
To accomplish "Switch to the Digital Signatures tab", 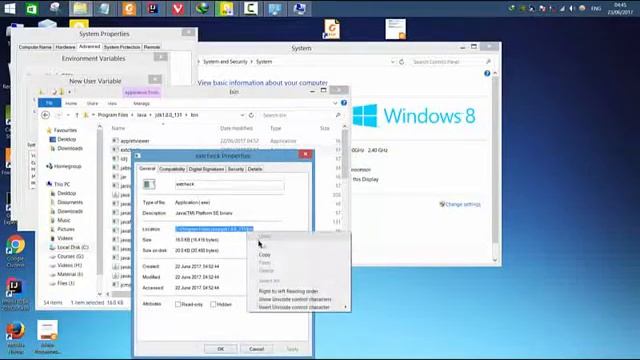I will point(206,169).
